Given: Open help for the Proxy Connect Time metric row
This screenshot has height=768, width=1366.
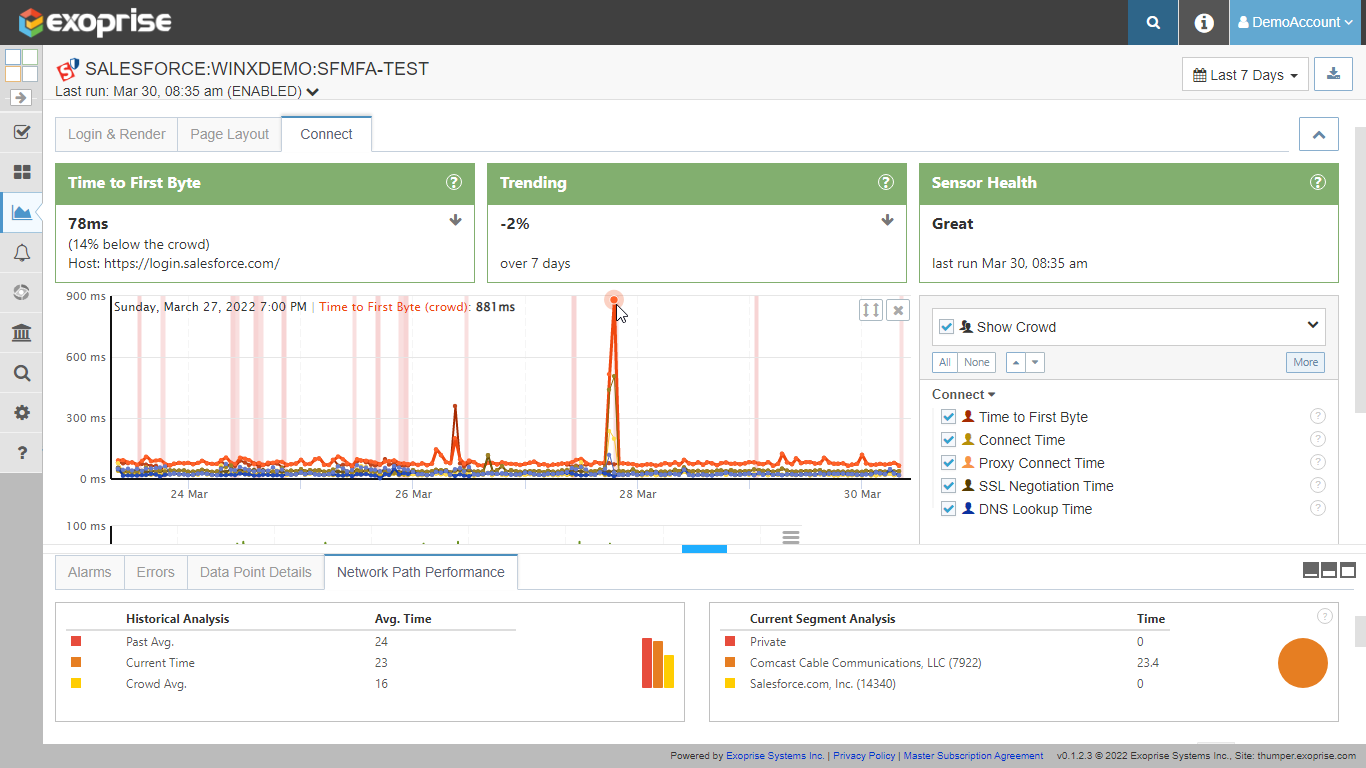Looking at the screenshot, I should [x=1318, y=463].
